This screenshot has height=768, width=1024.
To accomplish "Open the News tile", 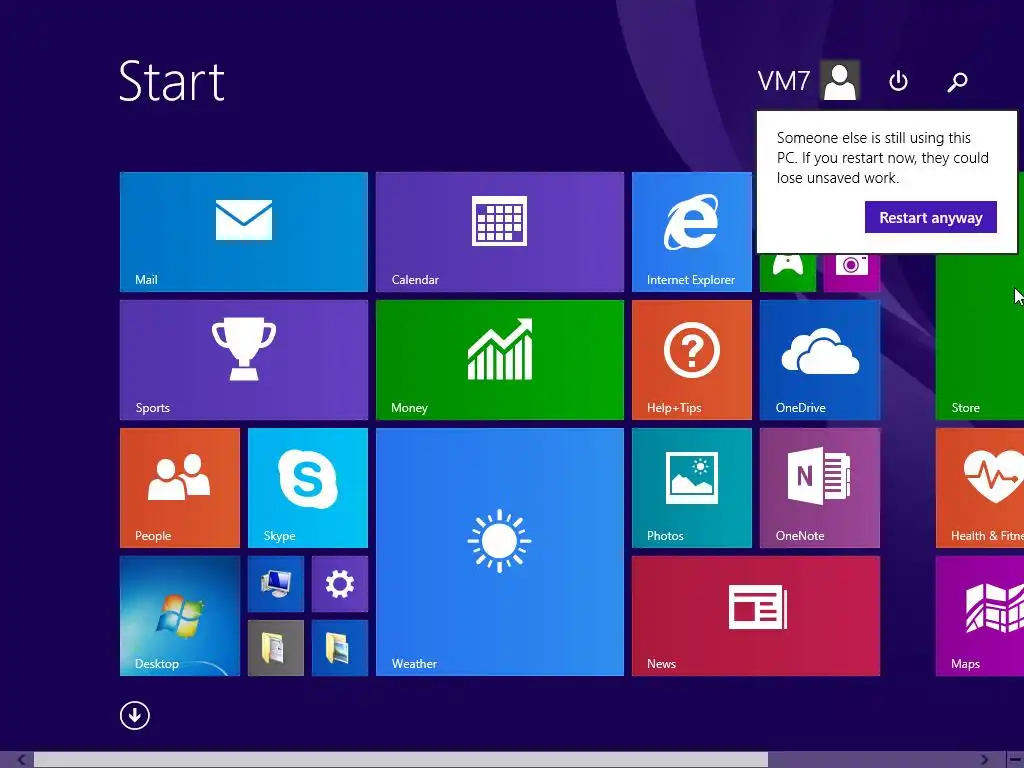I will [756, 616].
